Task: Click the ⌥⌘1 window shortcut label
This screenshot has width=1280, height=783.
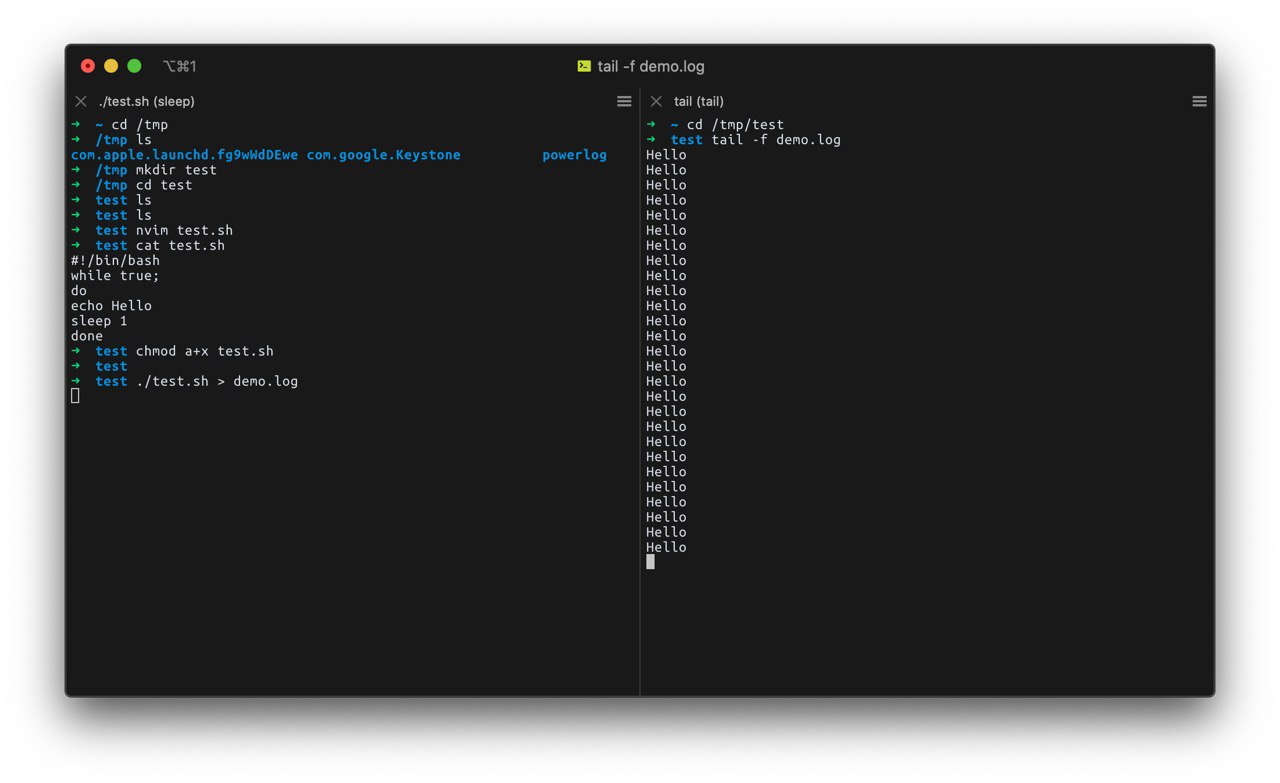Action: 180,66
